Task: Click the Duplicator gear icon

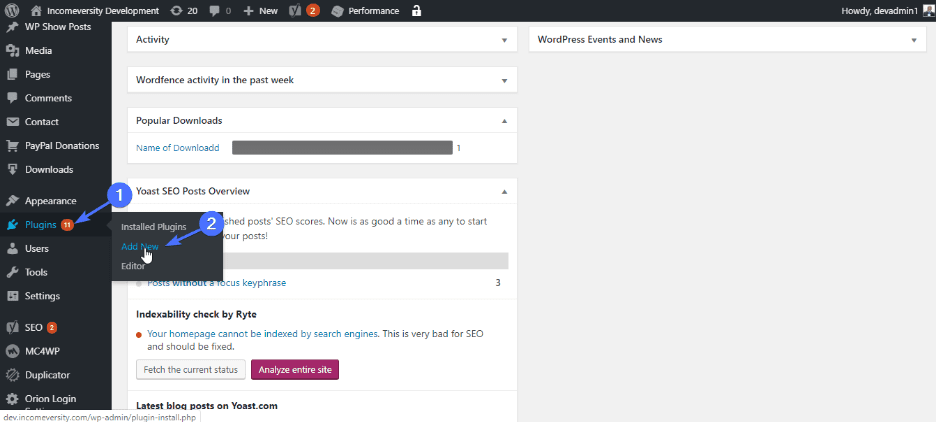Action: point(13,375)
